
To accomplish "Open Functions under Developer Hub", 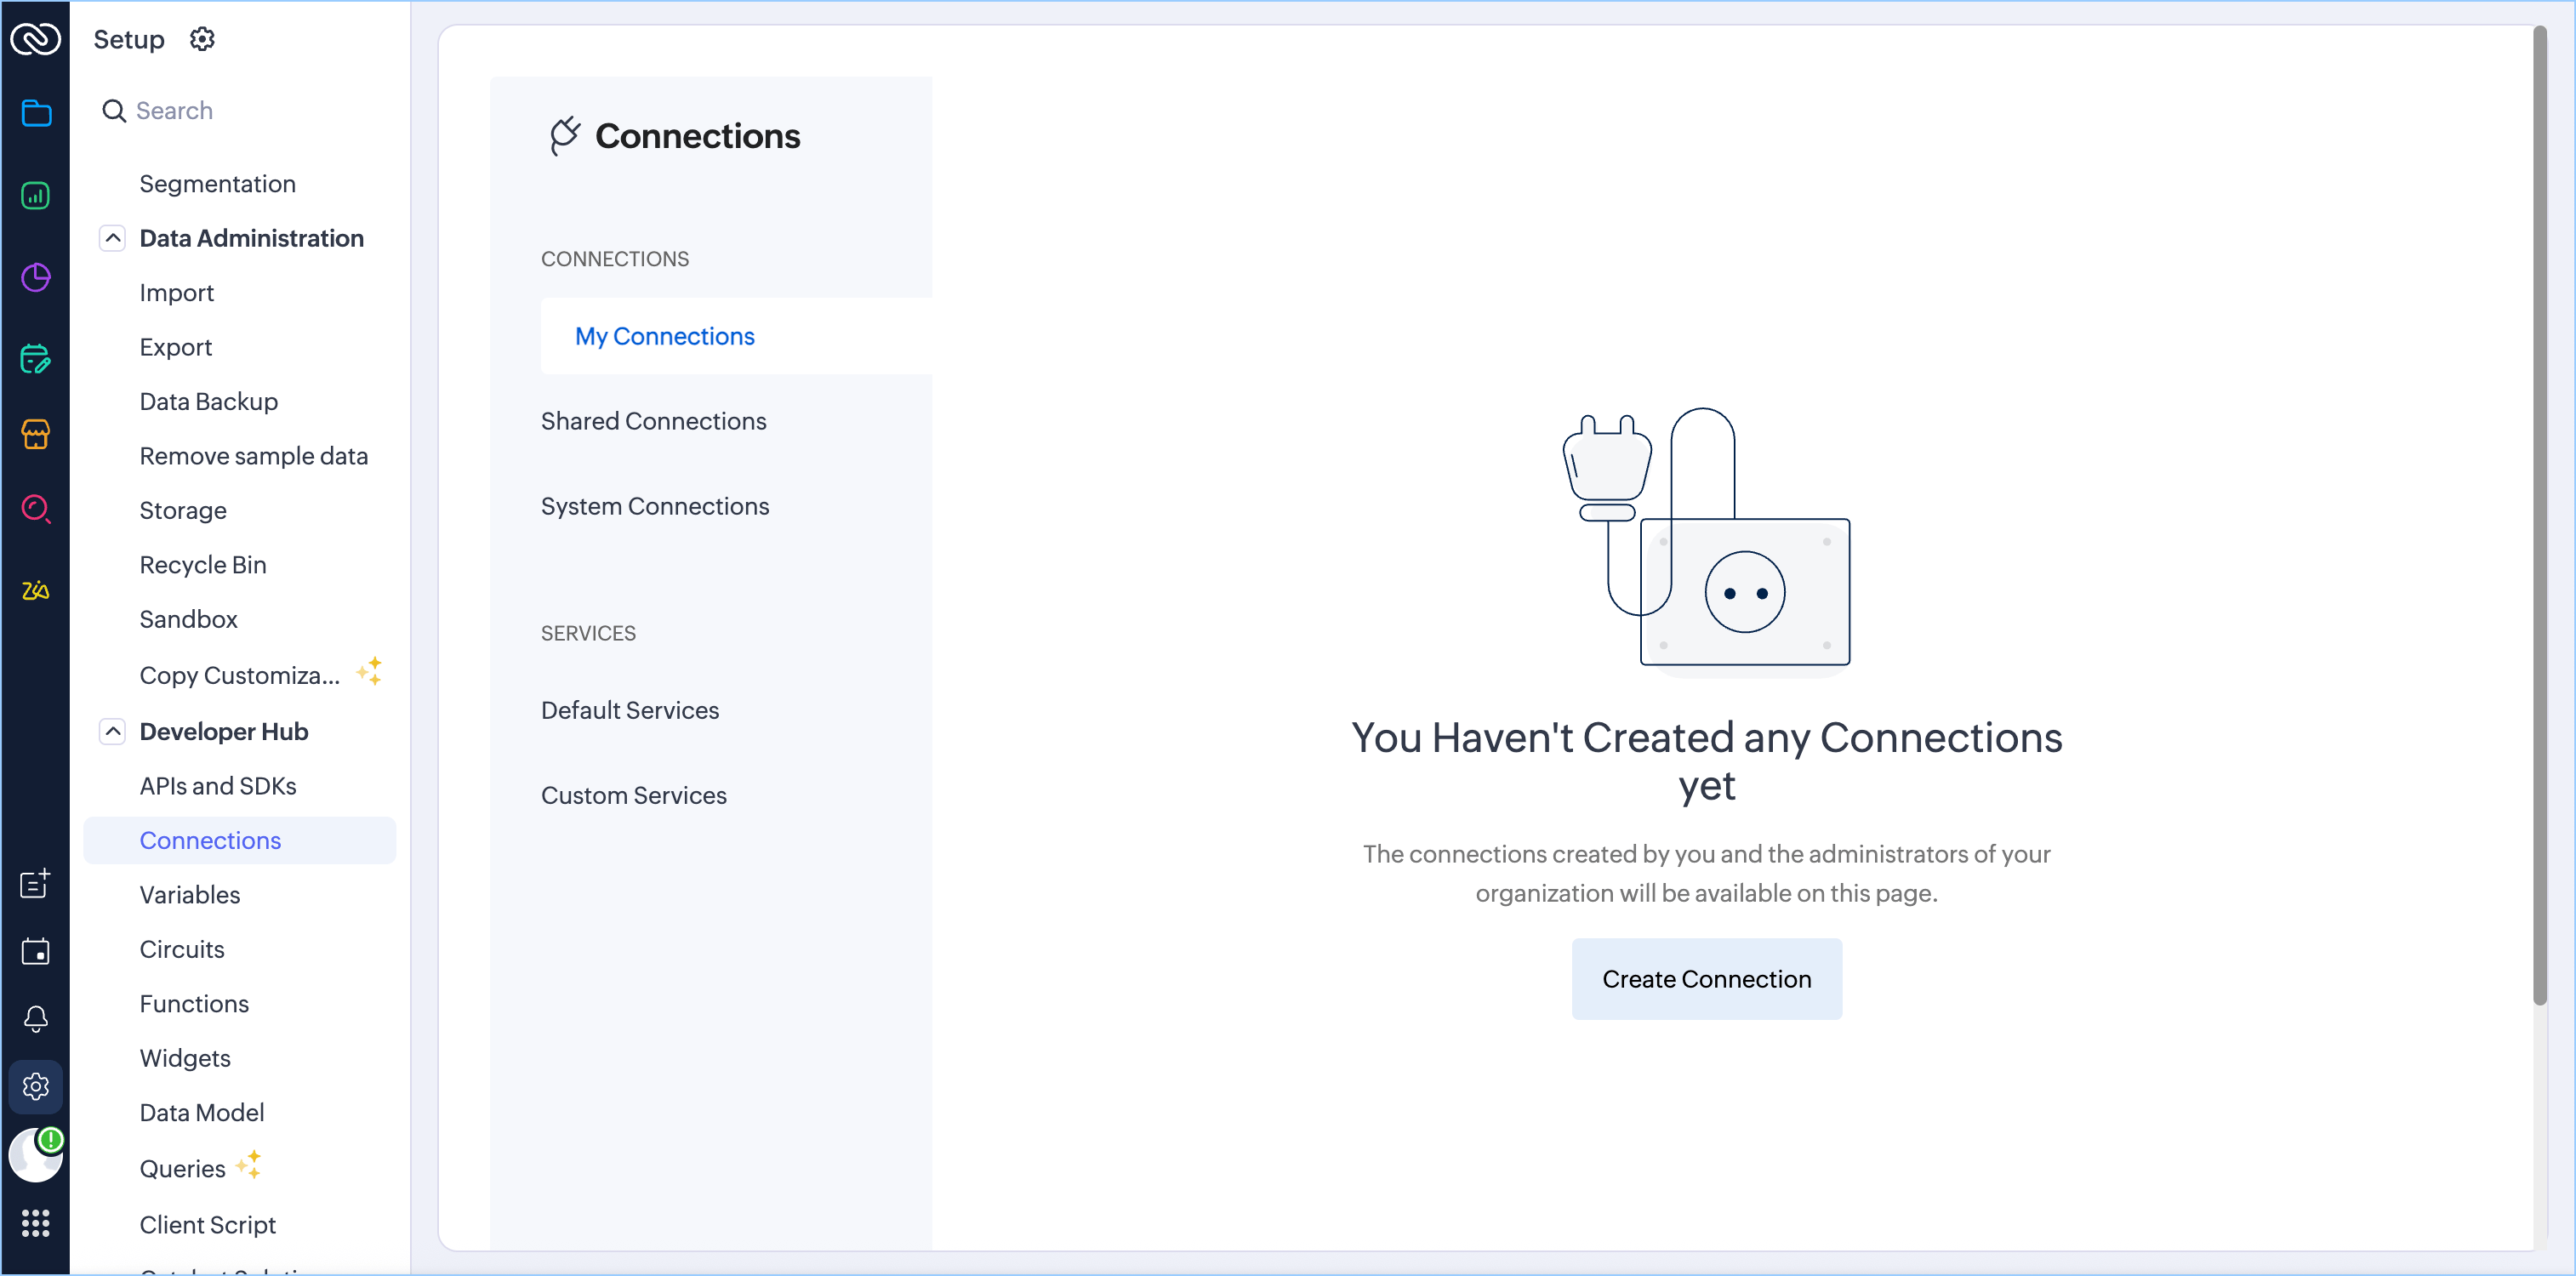I will pos(194,1003).
